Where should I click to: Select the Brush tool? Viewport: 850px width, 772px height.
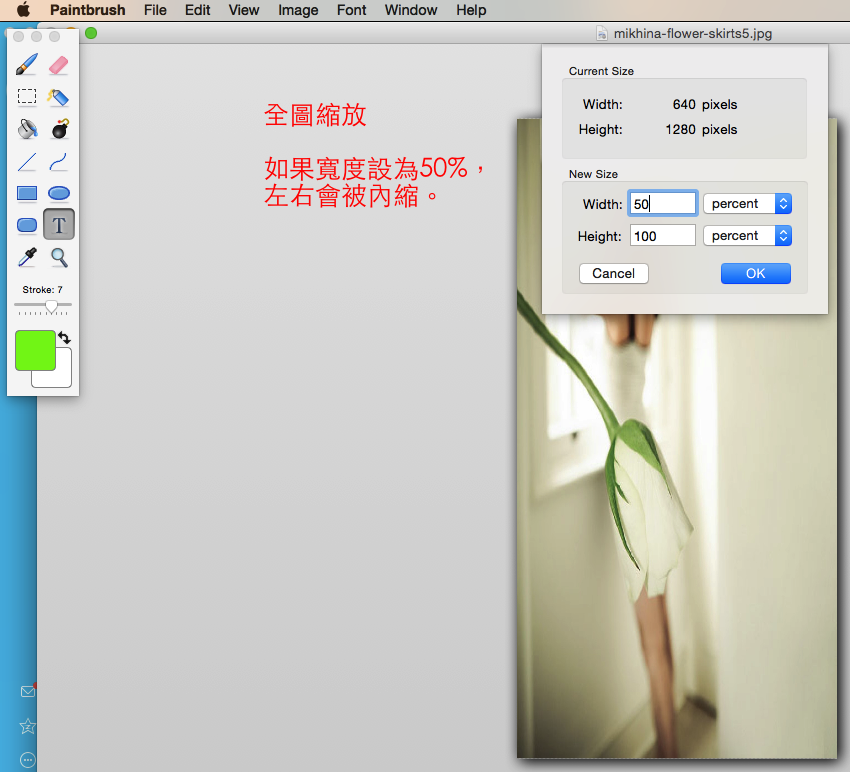tap(27, 65)
